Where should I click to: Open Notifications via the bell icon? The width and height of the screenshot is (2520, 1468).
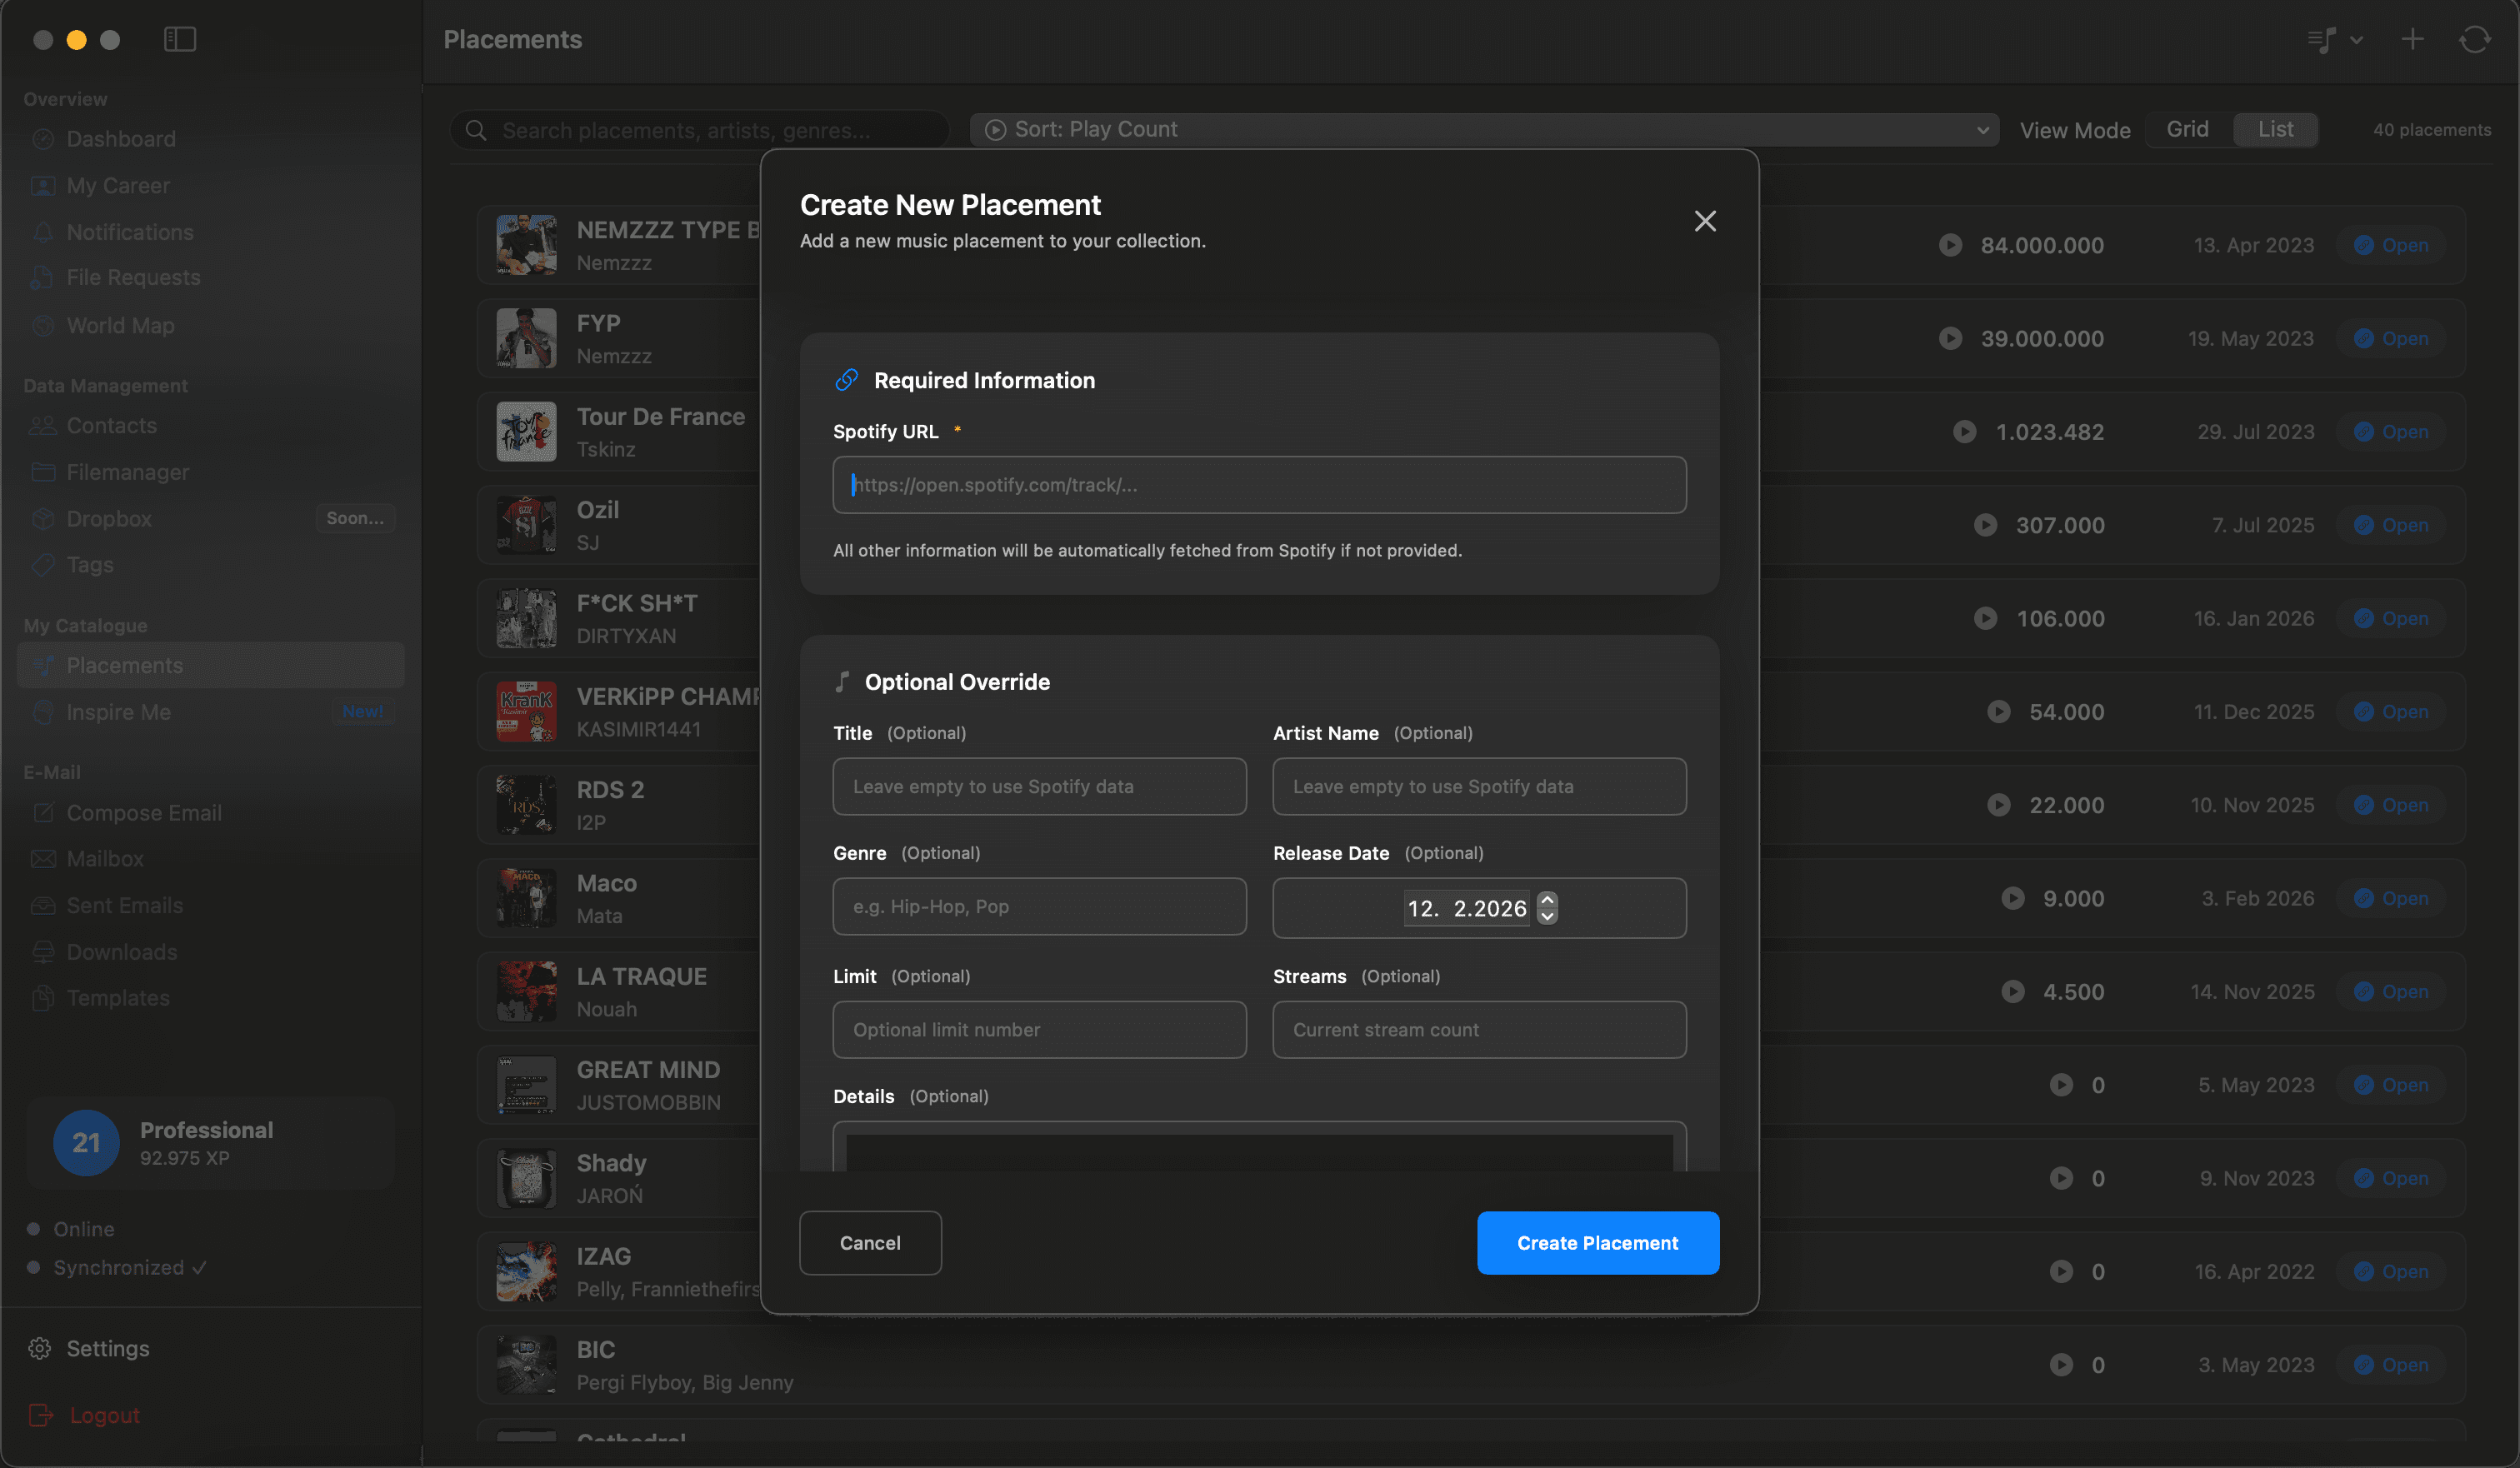point(44,232)
